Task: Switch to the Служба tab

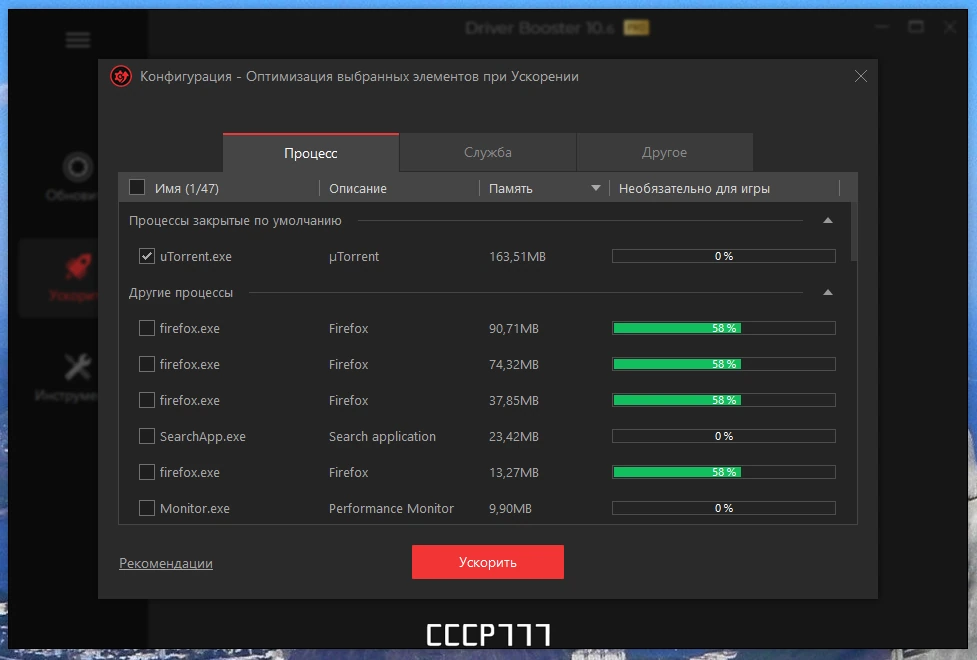Action: pyautogui.click(x=487, y=152)
